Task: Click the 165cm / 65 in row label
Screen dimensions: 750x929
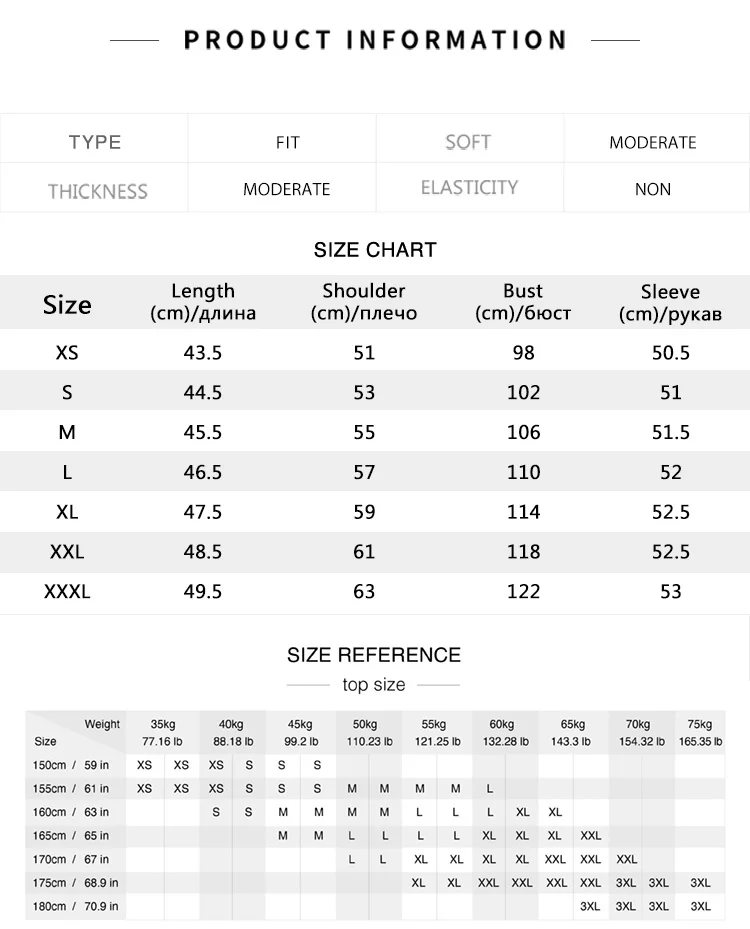Action: coord(70,835)
